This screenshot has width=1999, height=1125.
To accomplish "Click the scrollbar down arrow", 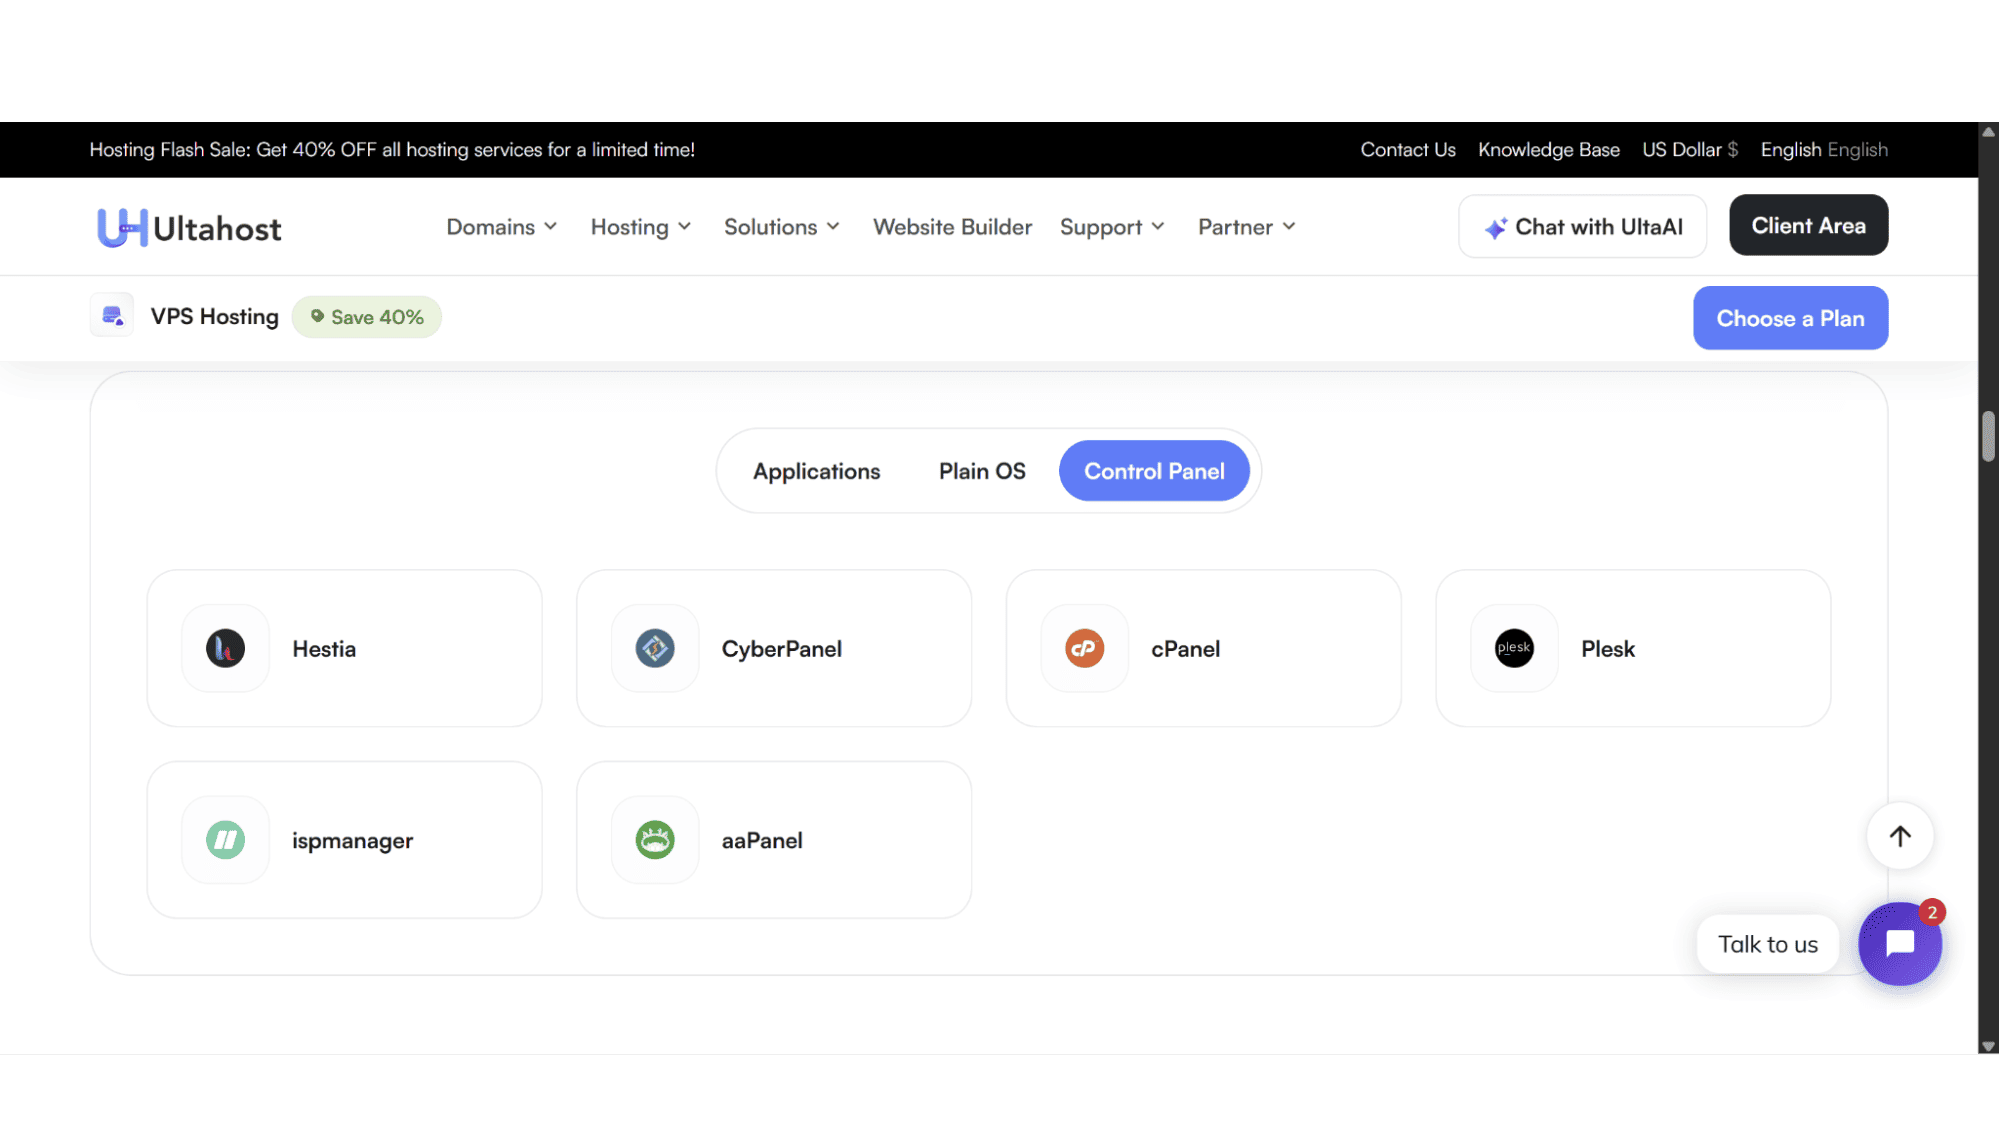I will 1988,1046.
